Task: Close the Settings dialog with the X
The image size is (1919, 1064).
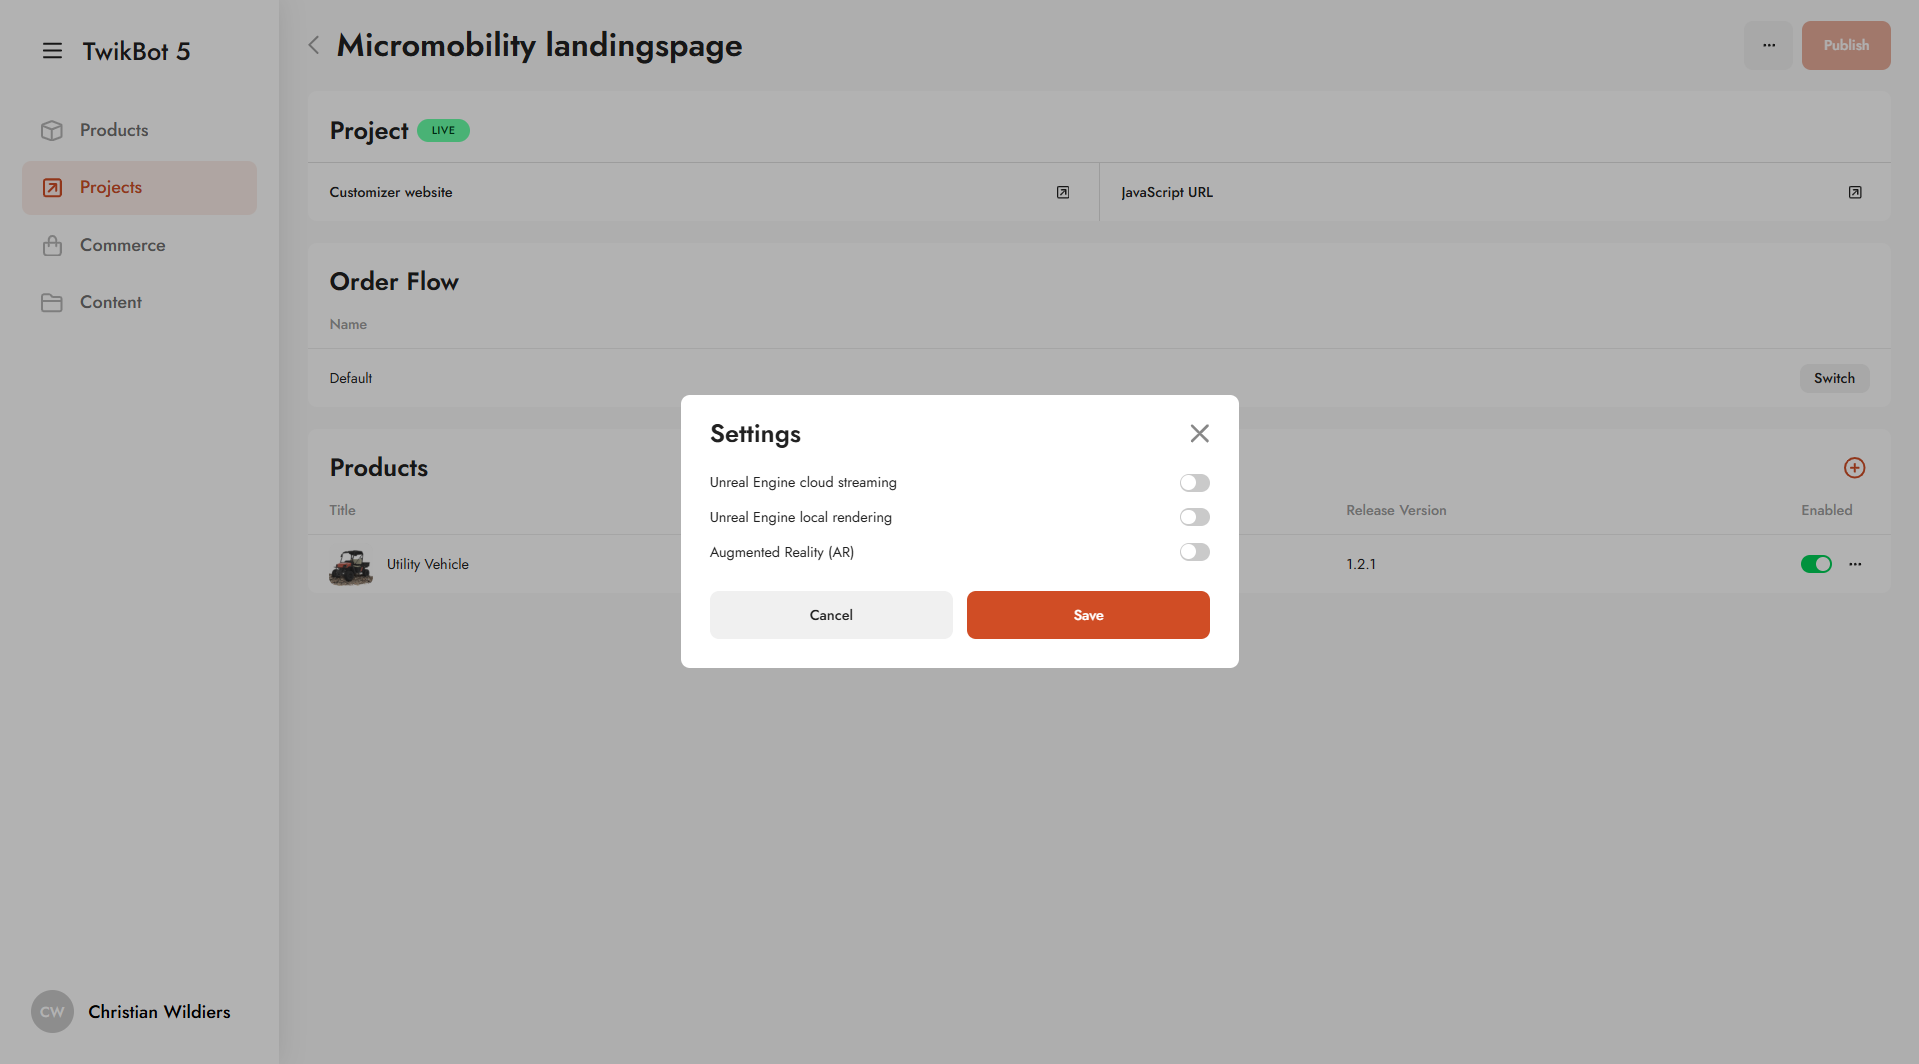Action: [x=1199, y=433]
